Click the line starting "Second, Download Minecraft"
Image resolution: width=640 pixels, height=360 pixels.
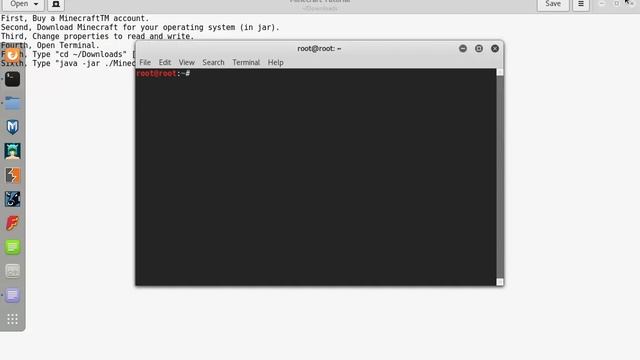[140, 27]
